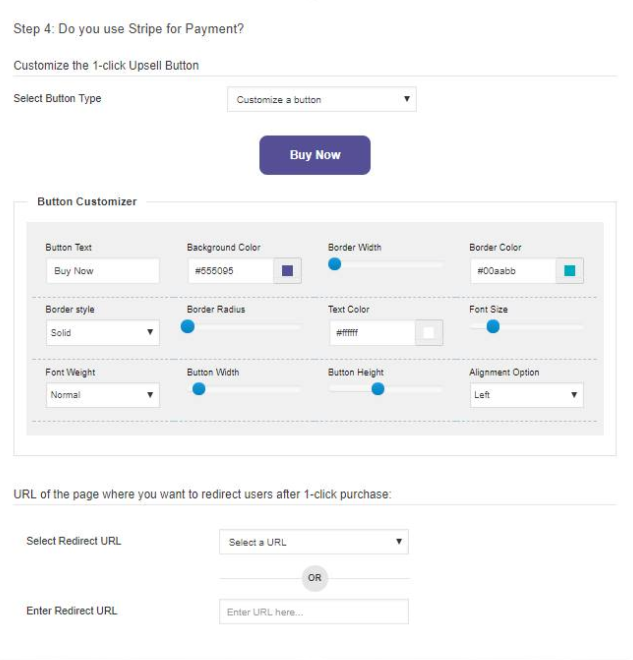Open the Select Redirect URL dropdown

click(x=314, y=542)
